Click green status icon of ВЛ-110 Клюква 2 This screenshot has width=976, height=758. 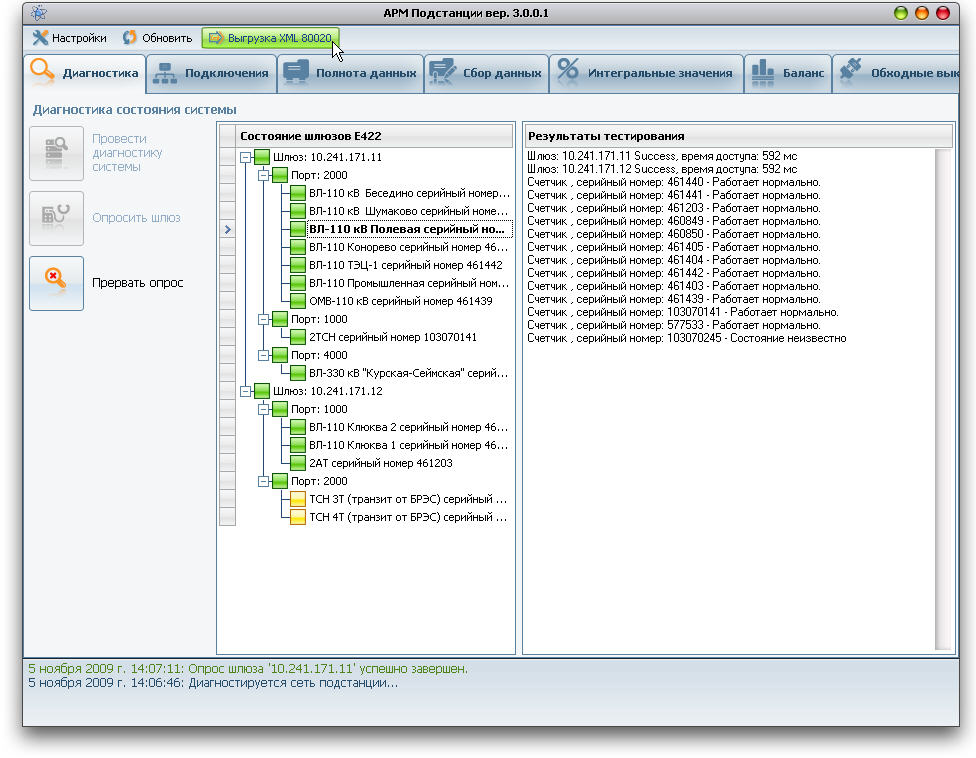click(x=298, y=428)
